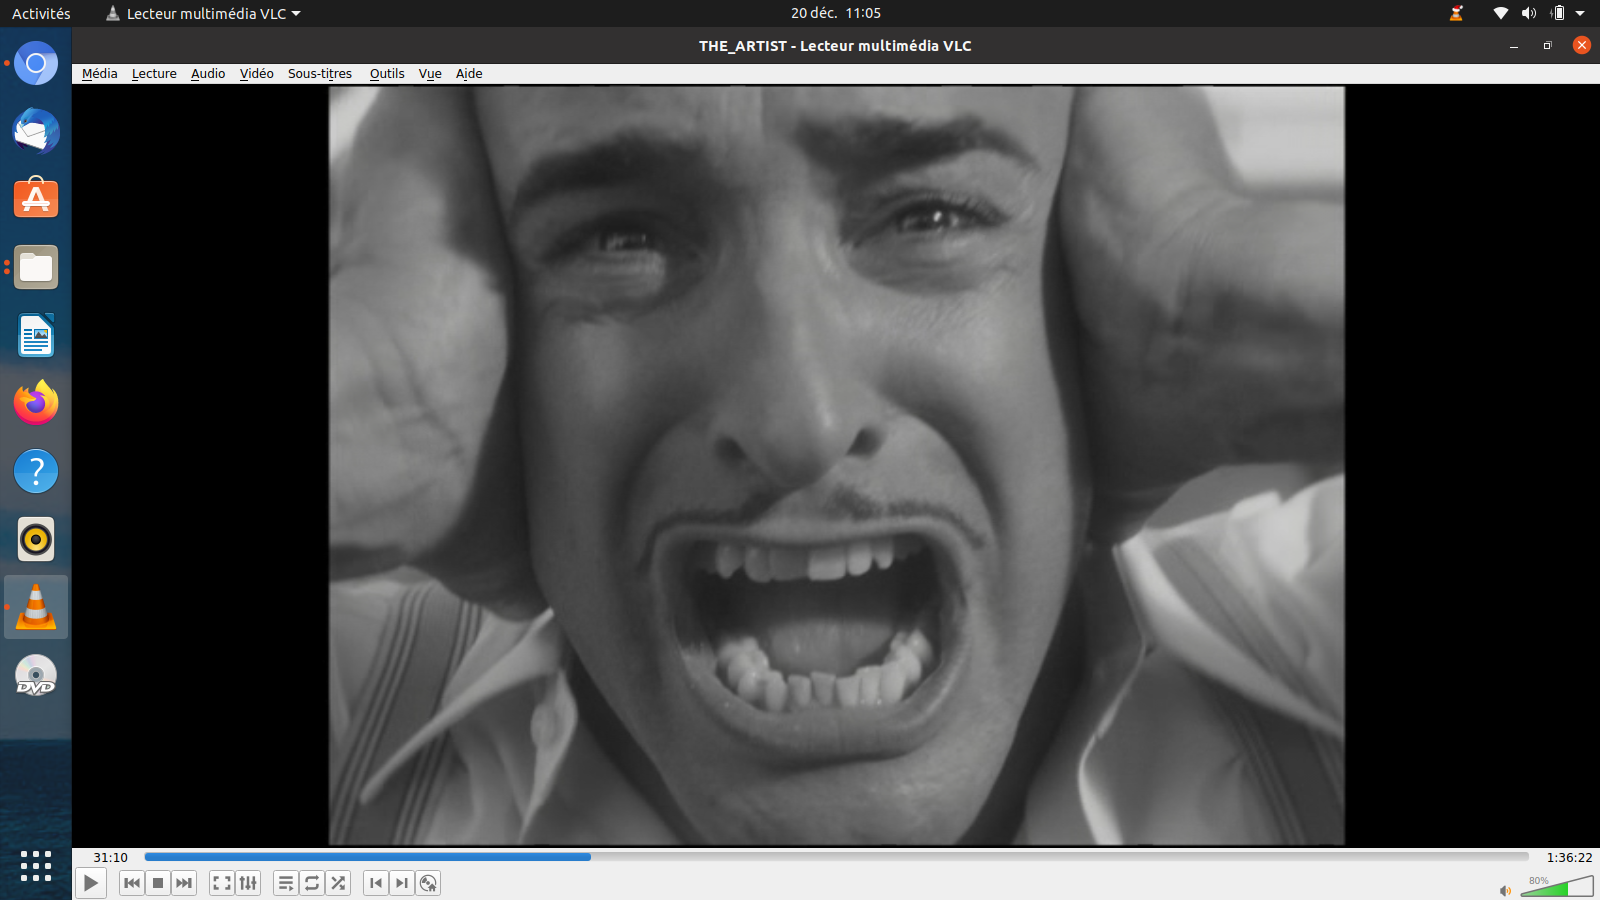Skip to next media in playlist
The height and width of the screenshot is (900, 1600).
[x=184, y=883]
